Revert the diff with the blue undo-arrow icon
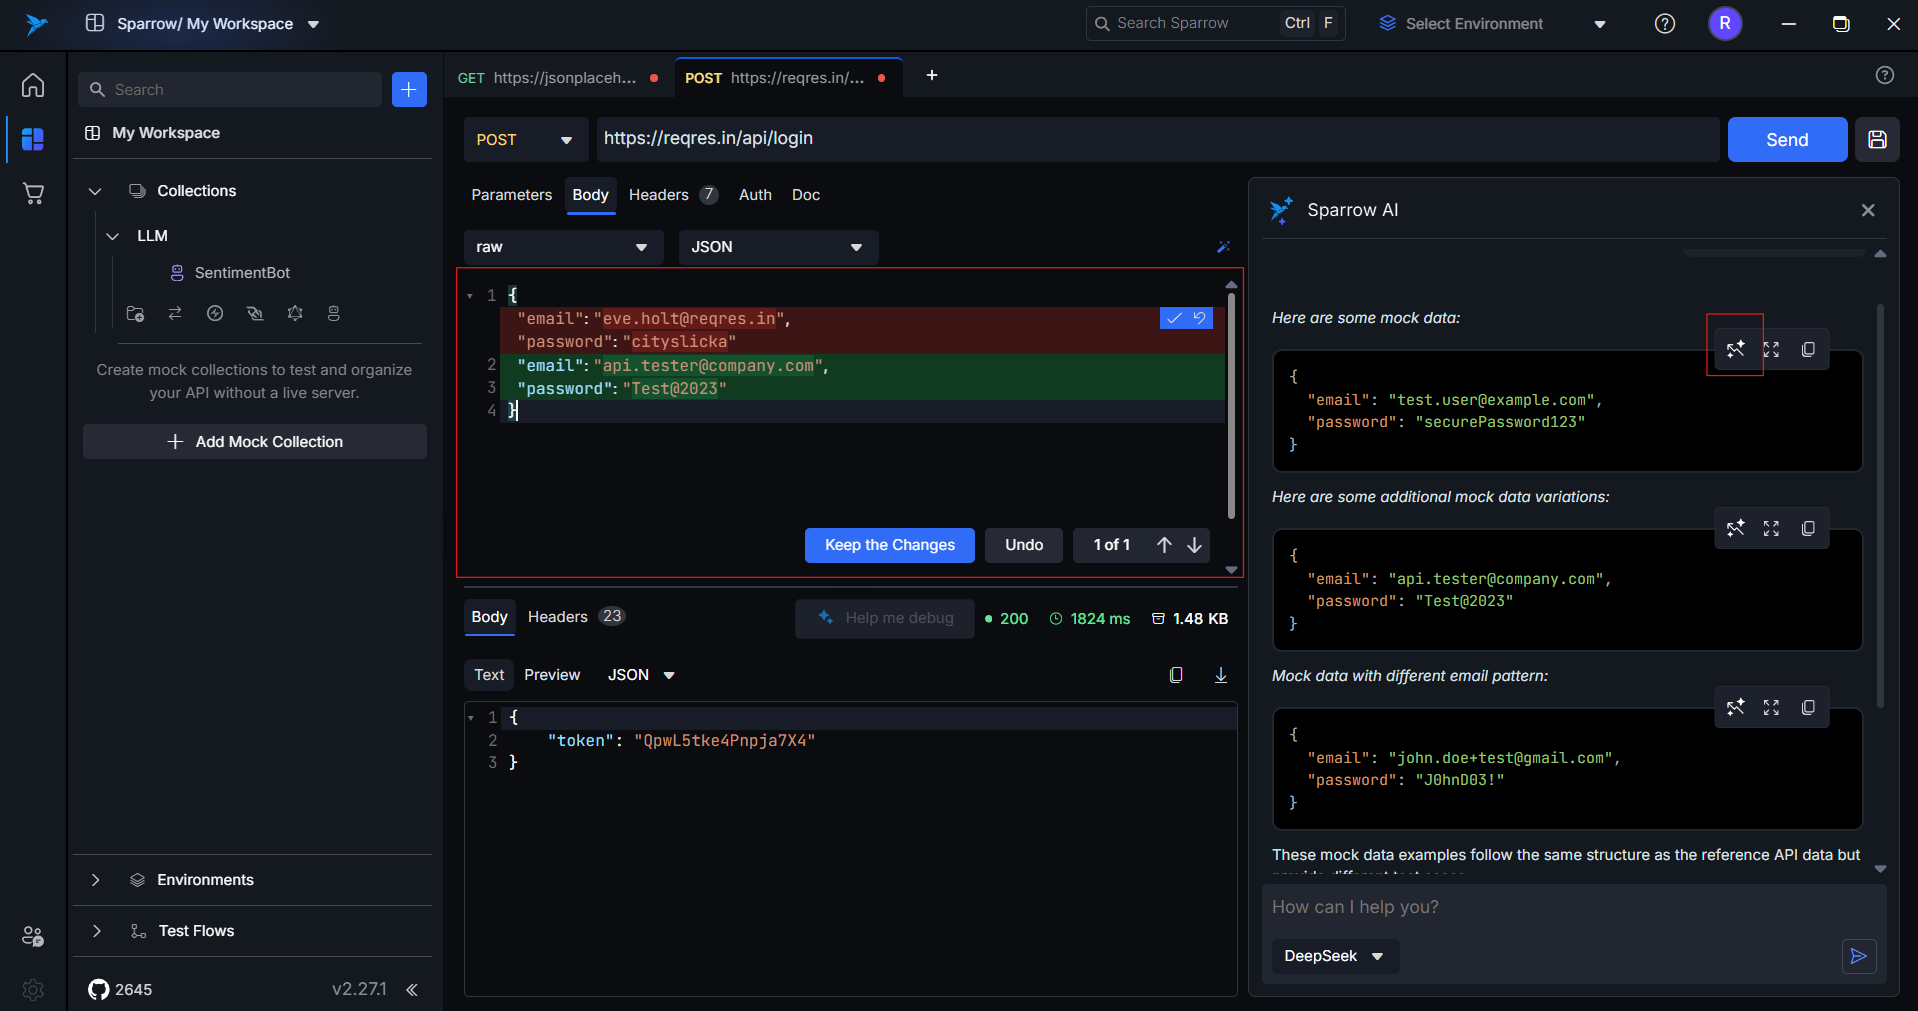Screen dimensions: 1918x1011 tap(1200, 318)
